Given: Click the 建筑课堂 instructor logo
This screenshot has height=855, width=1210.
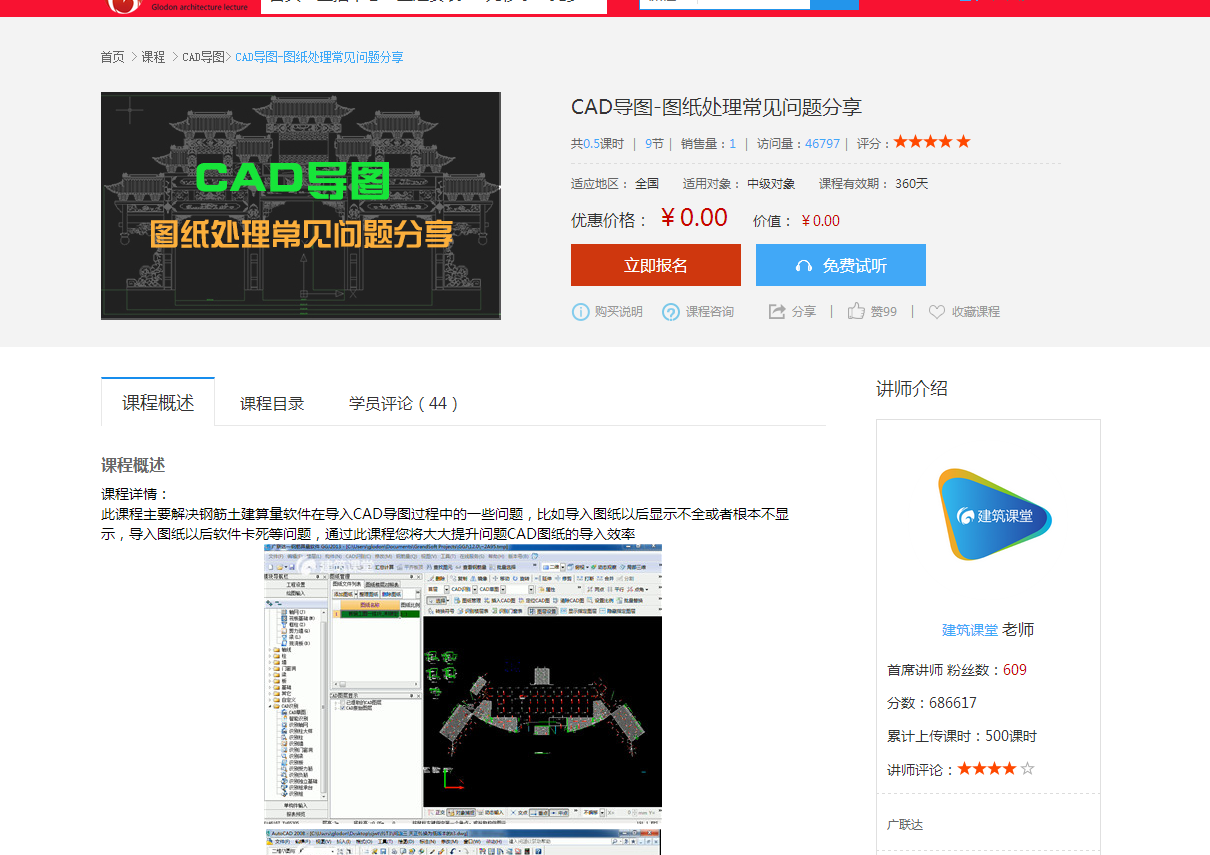Looking at the screenshot, I should (994, 515).
